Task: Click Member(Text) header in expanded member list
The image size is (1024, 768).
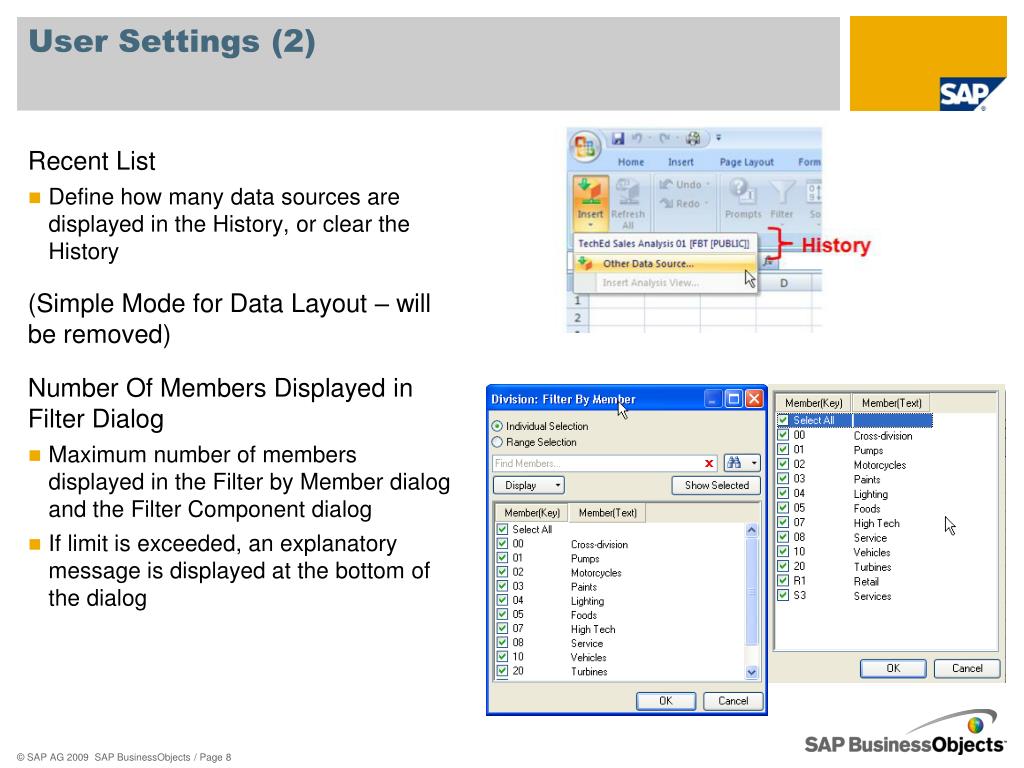Action: point(891,403)
